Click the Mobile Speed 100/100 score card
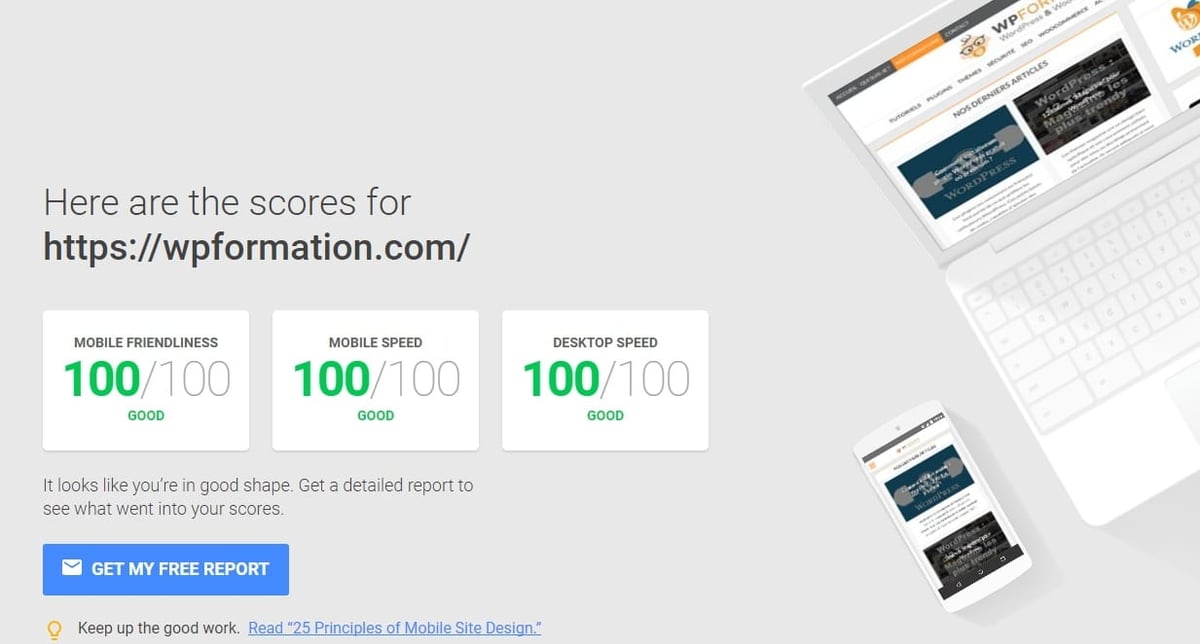 point(375,380)
